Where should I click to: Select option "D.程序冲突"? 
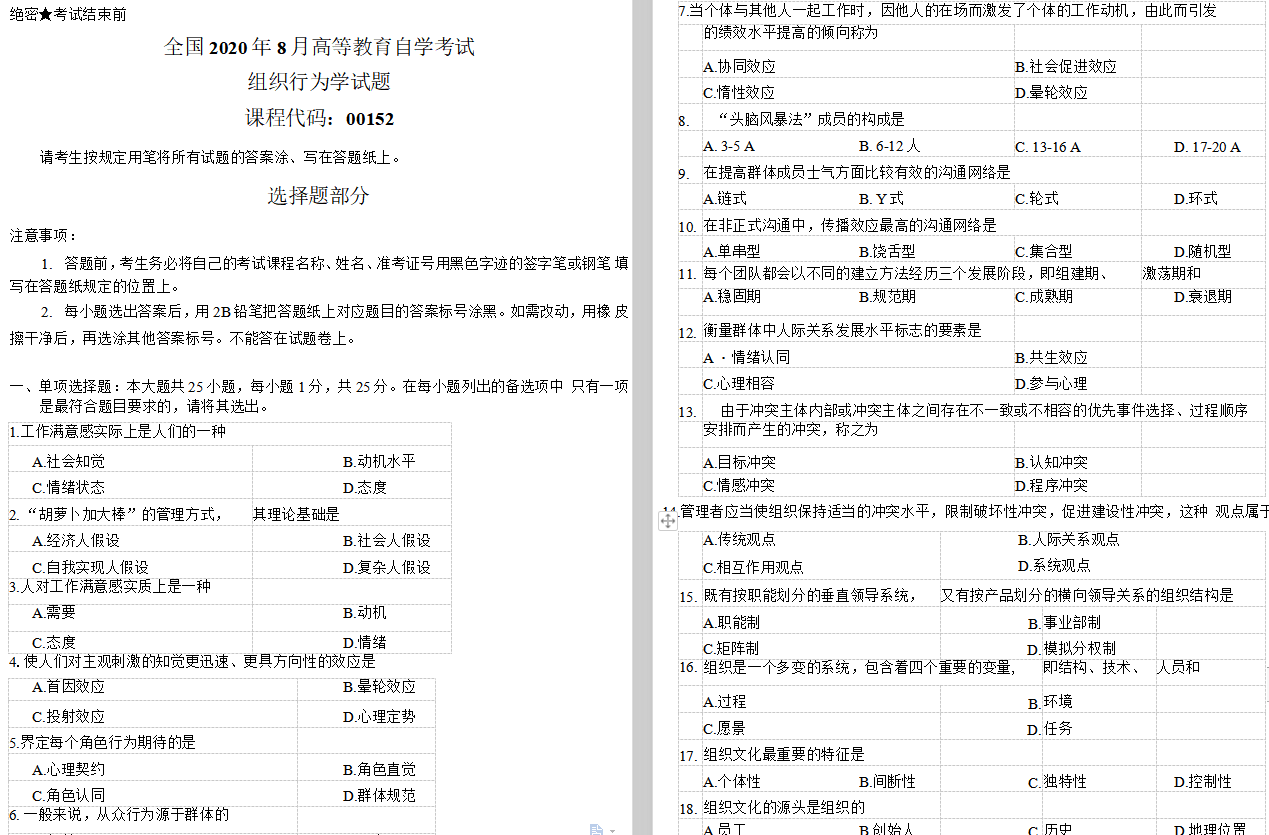pyautogui.click(x=1051, y=486)
